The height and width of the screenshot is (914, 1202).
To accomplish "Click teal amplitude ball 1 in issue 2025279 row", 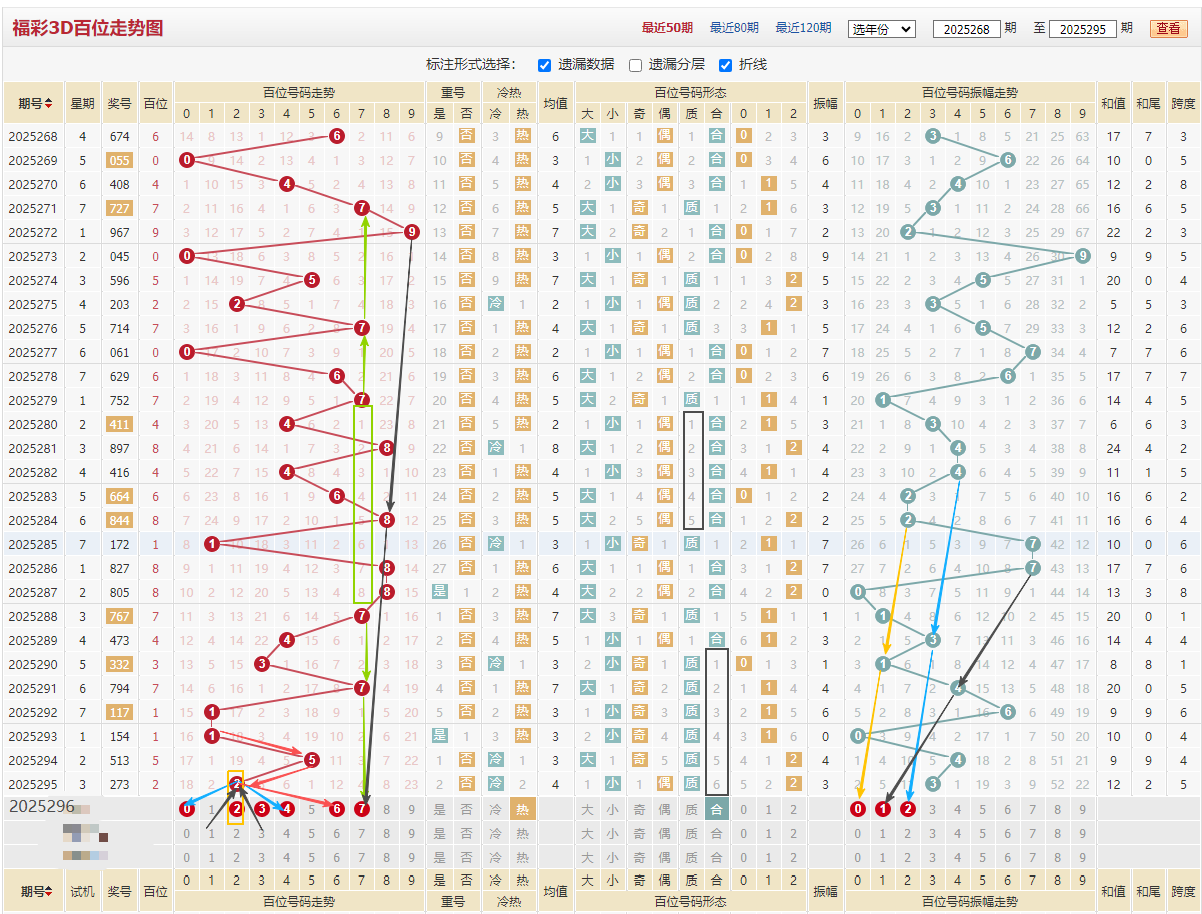I will (x=883, y=400).
